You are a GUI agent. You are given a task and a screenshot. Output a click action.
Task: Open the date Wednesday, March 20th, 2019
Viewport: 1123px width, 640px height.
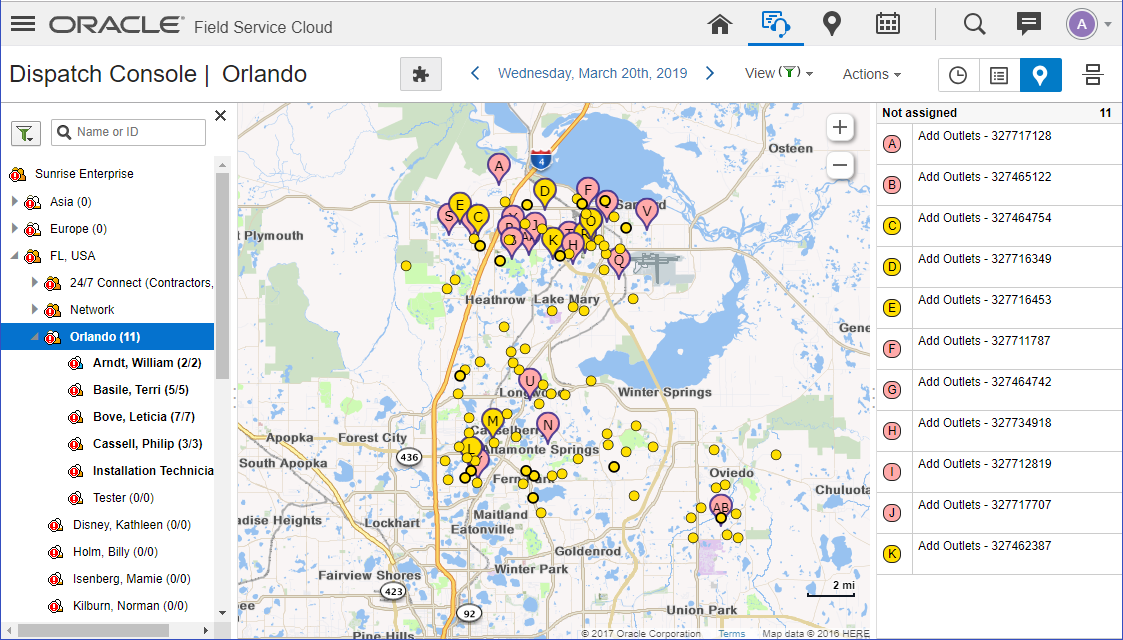(x=592, y=73)
